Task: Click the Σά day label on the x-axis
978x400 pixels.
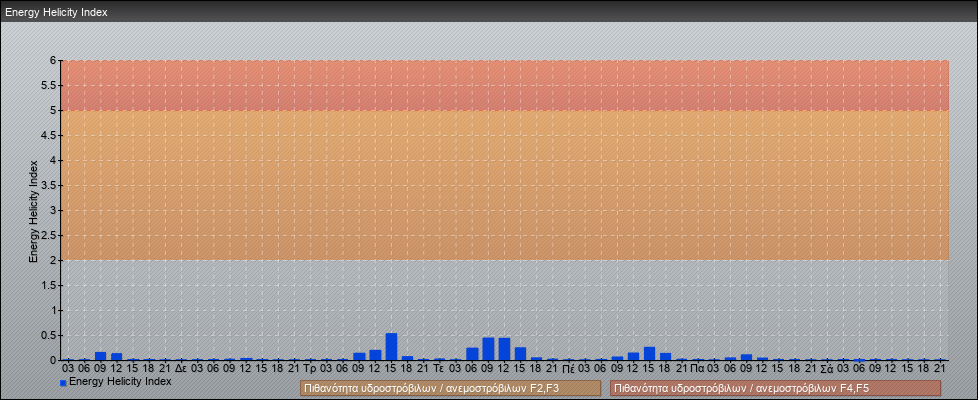Action: pyautogui.click(x=827, y=369)
